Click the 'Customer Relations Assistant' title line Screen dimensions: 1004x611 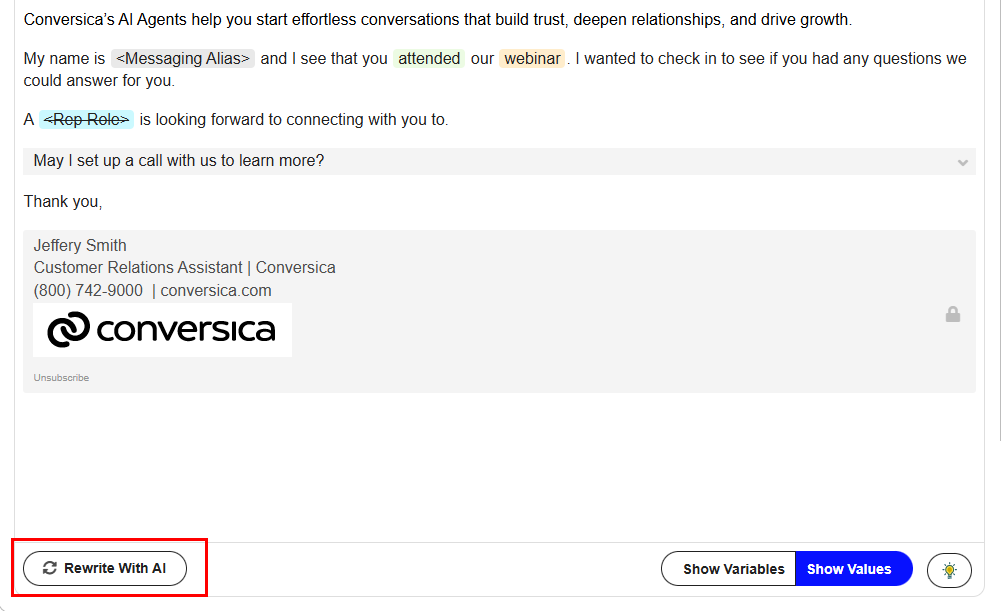click(138, 268)
